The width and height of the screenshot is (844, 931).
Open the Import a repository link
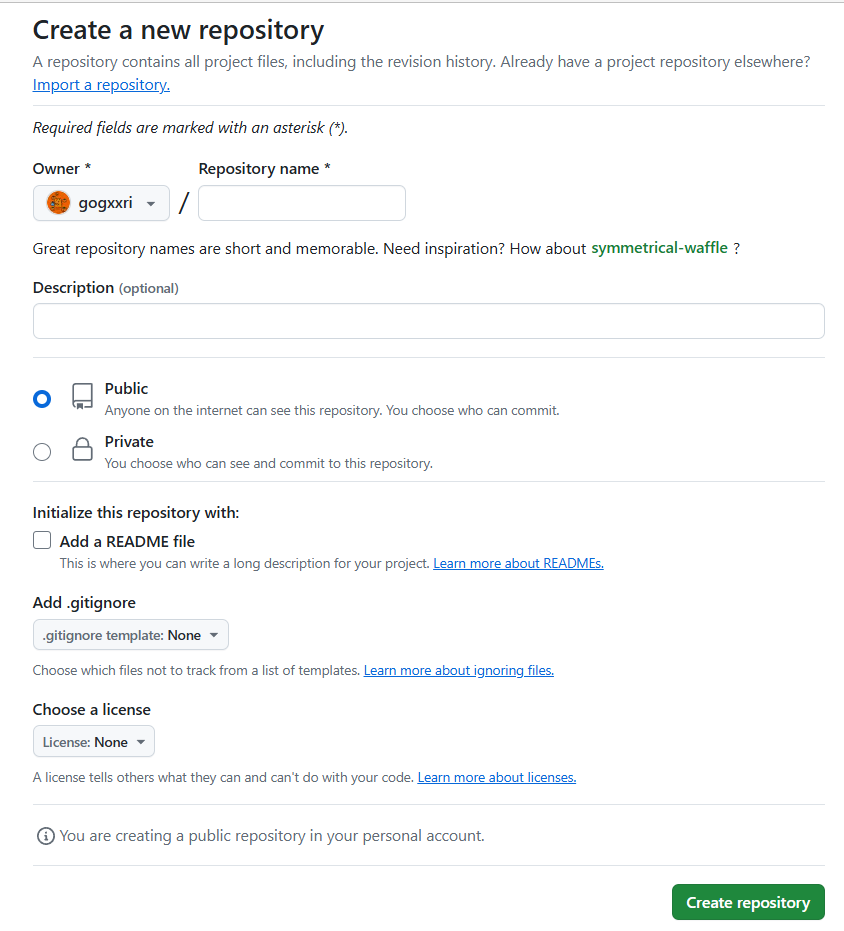[x=101, y=85]
